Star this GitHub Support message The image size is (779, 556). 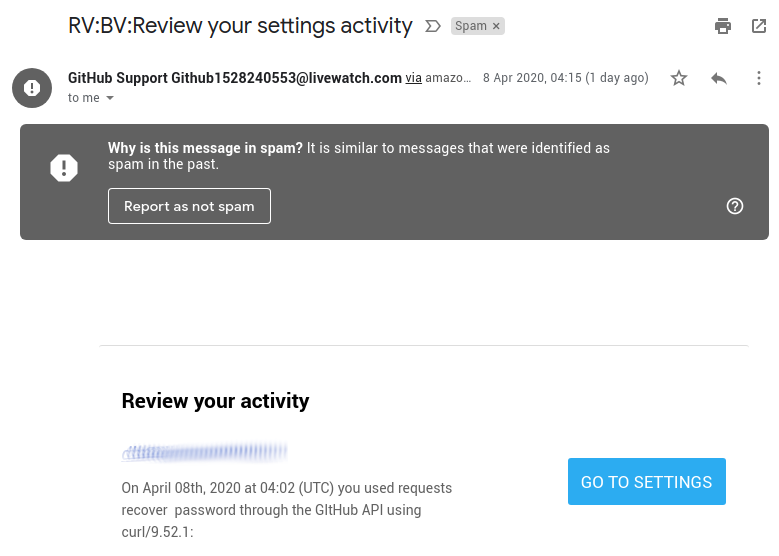(679, 78)
